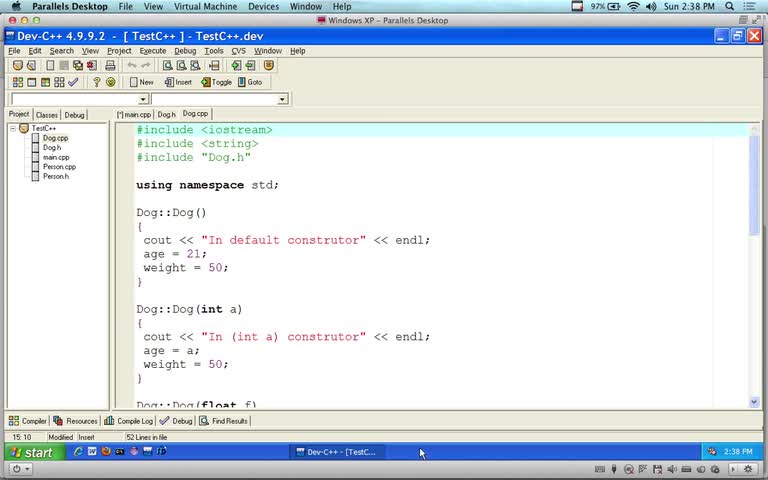Click the Debug checkmark toolbar icon
The image size is (768, 480).
coord(73,82)
